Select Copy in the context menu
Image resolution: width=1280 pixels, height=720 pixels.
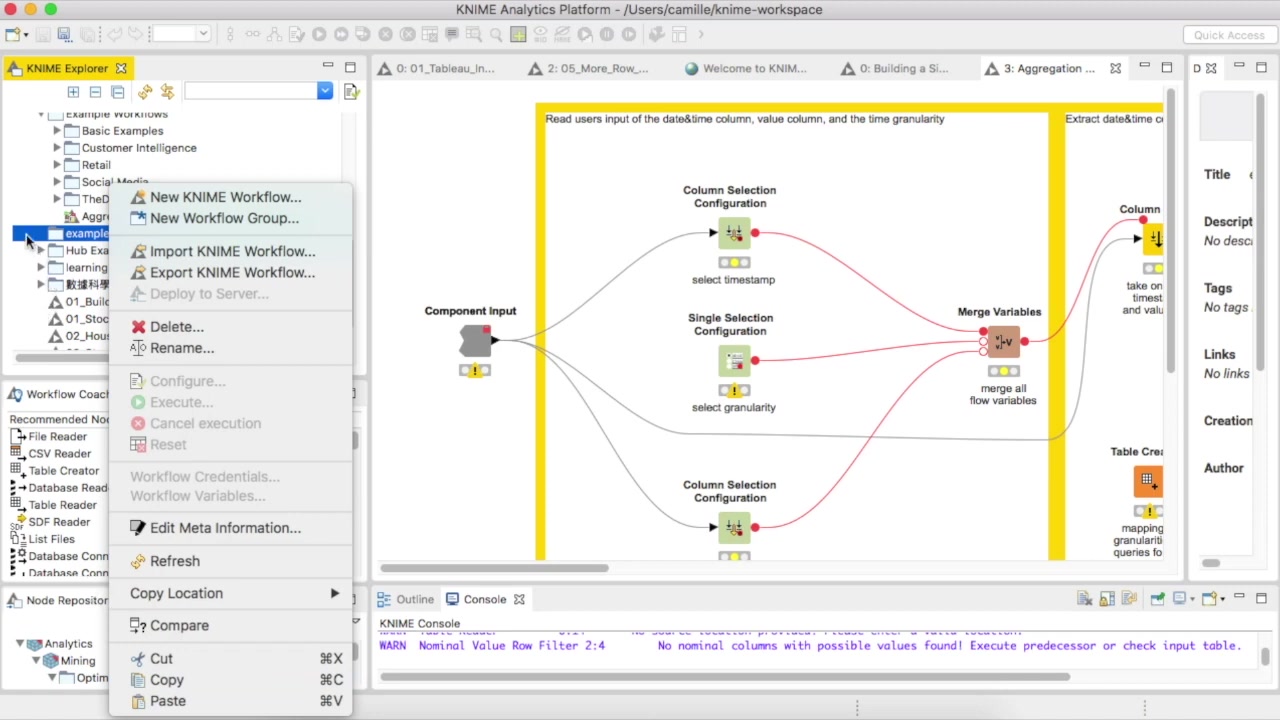coord(230,680)
